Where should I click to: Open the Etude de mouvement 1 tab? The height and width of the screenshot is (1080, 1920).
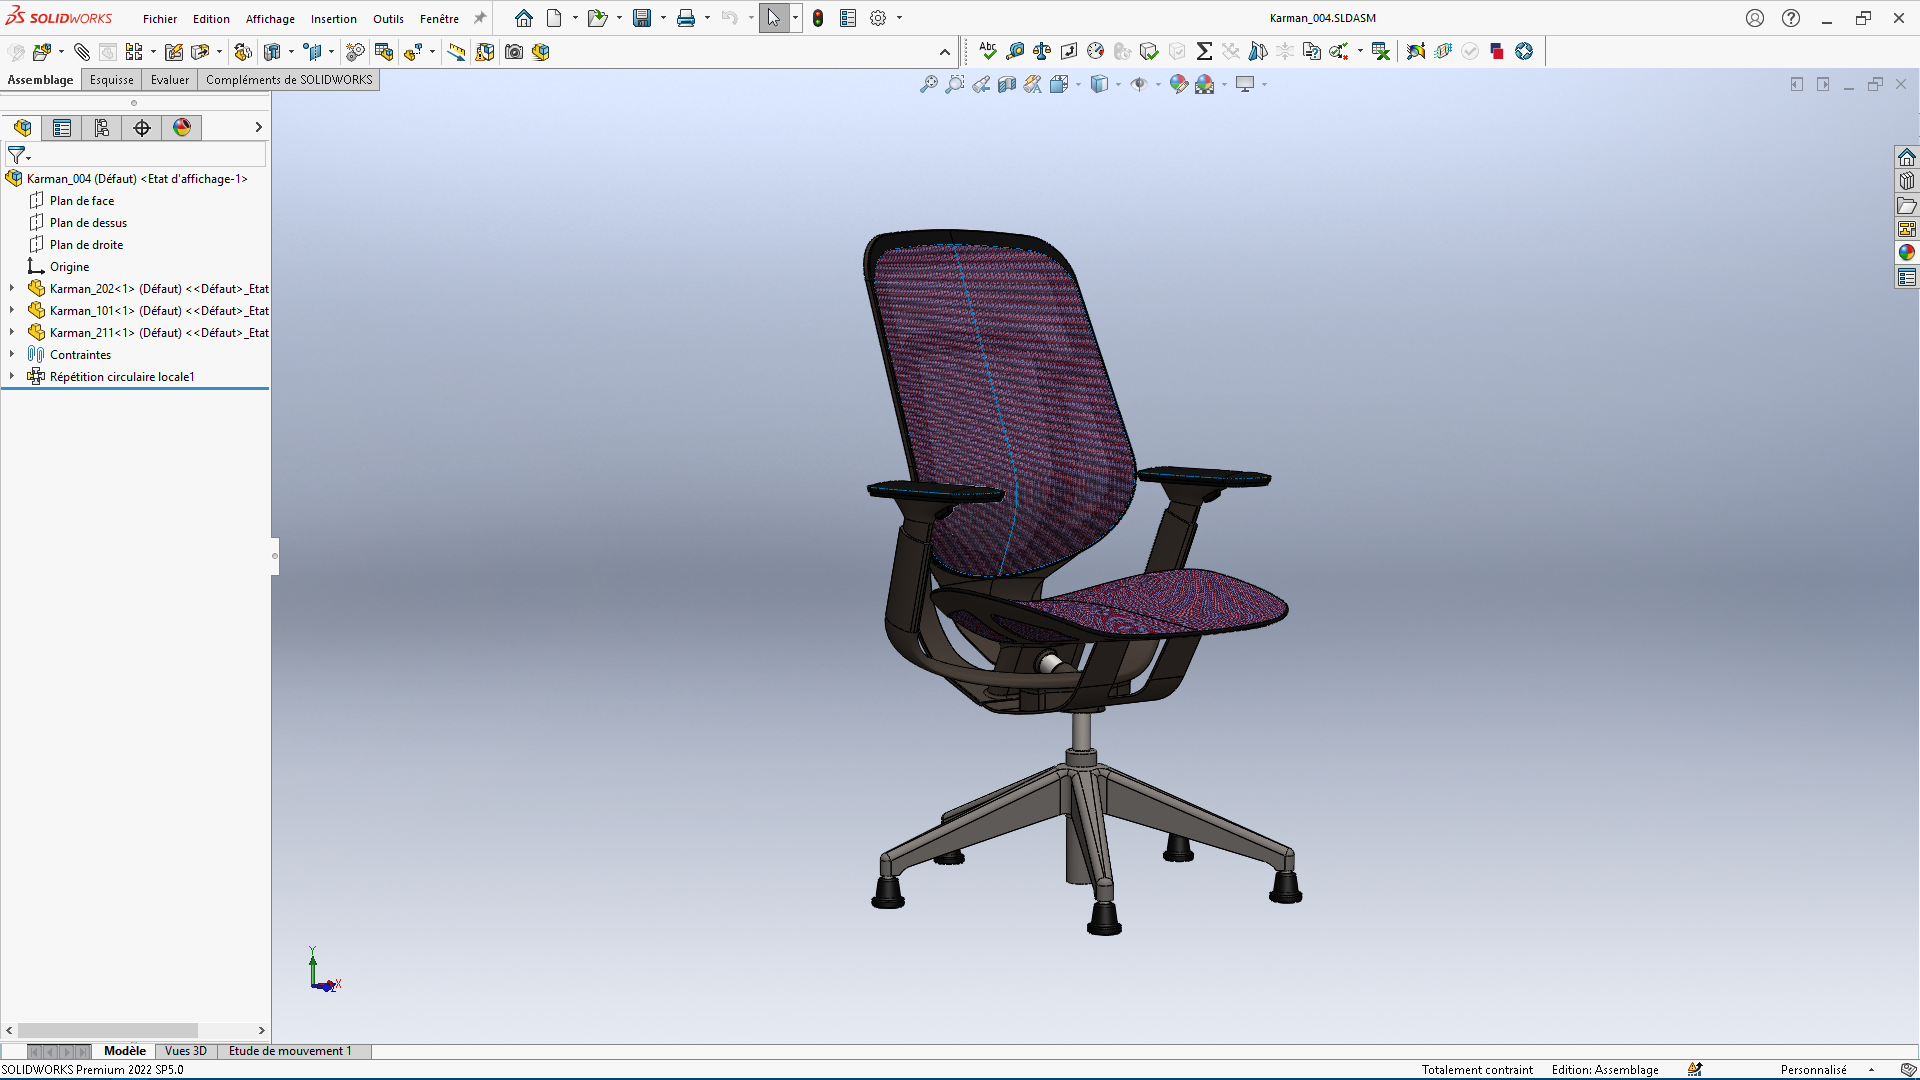(x=290, y=1051)
